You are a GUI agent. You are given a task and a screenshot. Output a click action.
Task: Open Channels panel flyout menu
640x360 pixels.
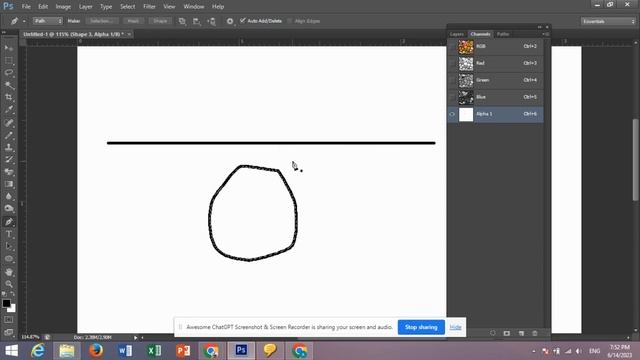click(x=546, y=34)
